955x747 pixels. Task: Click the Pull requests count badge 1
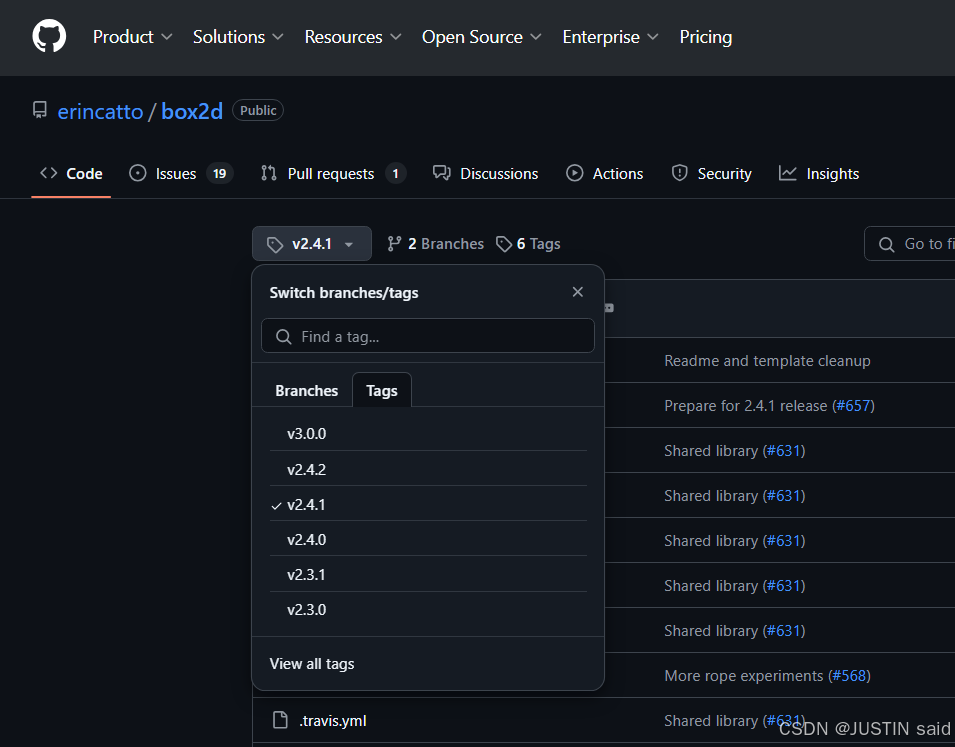click(x=395, y=174)
